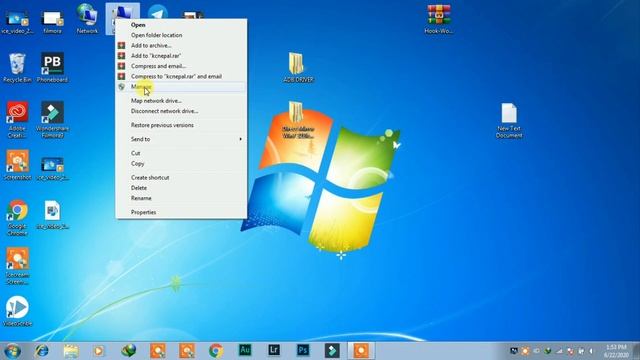The width and height of the screenshot is (640, 360).
Task: Launch Lightroom Lr taskbar icon
Action: [274, 350]
